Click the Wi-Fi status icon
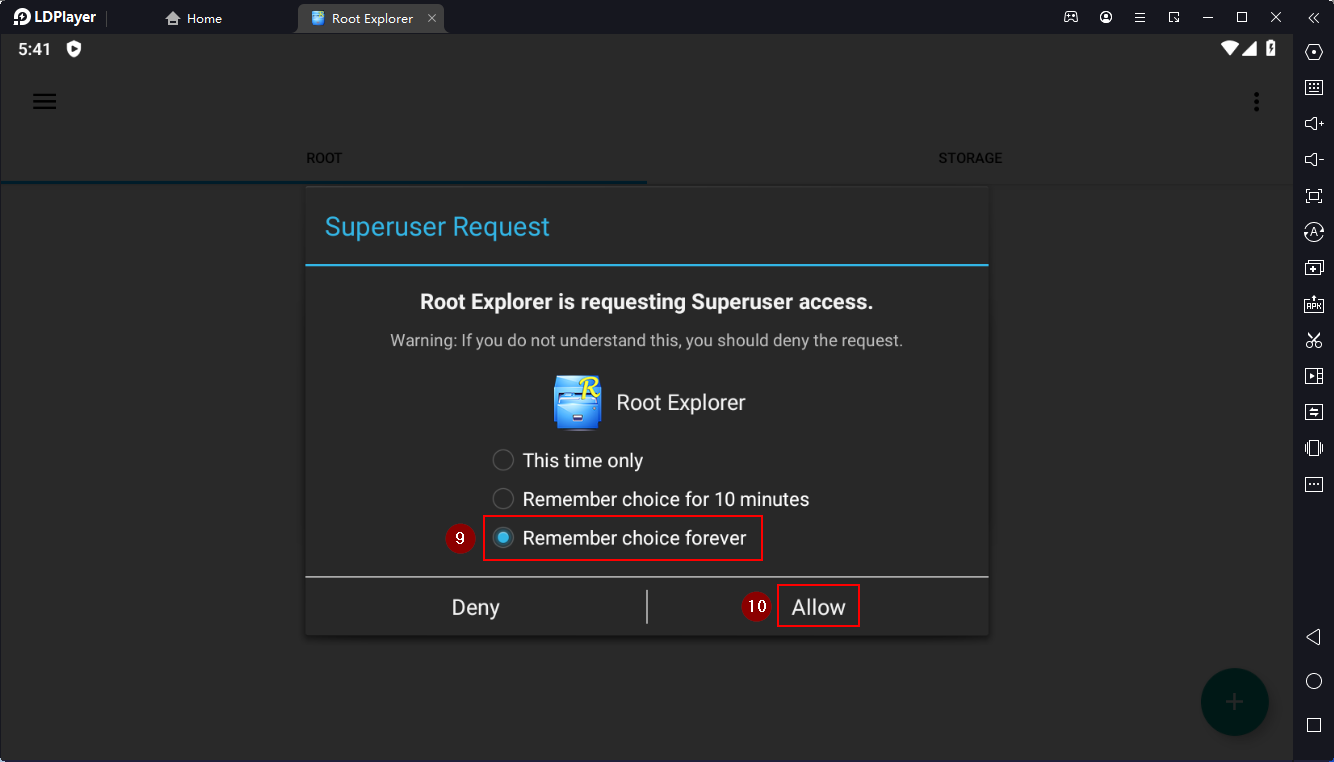This screenshot has width=1334, height=762. pos(1230,48)
